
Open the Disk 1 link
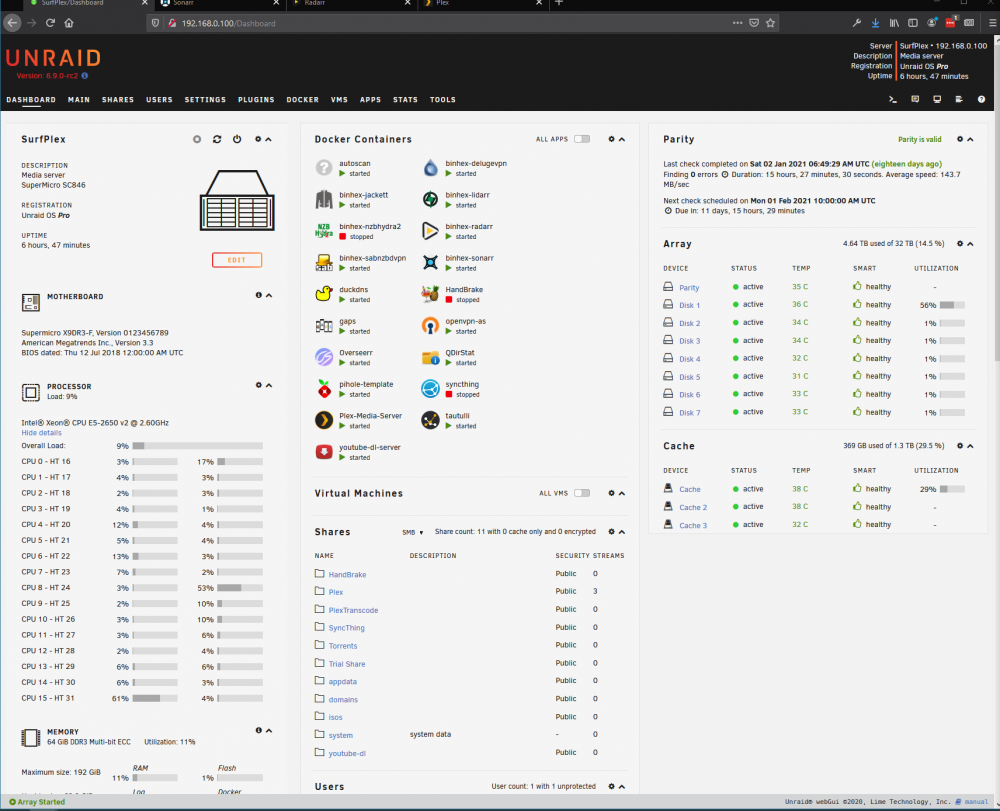pyautogui.click(x=689, y=305)
